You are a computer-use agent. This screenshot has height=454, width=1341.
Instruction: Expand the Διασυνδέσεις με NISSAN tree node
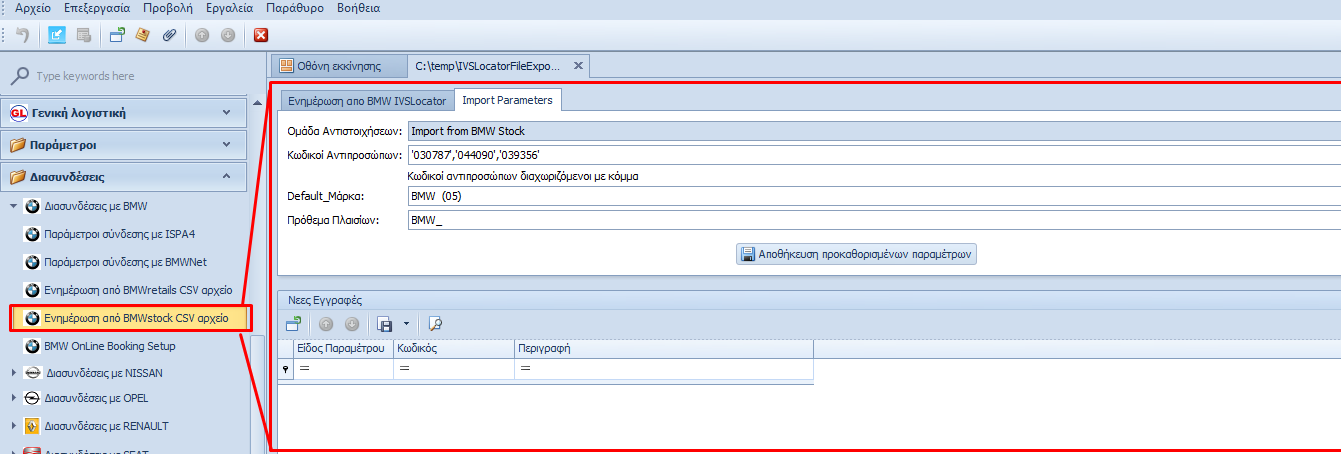pos(14,373)
